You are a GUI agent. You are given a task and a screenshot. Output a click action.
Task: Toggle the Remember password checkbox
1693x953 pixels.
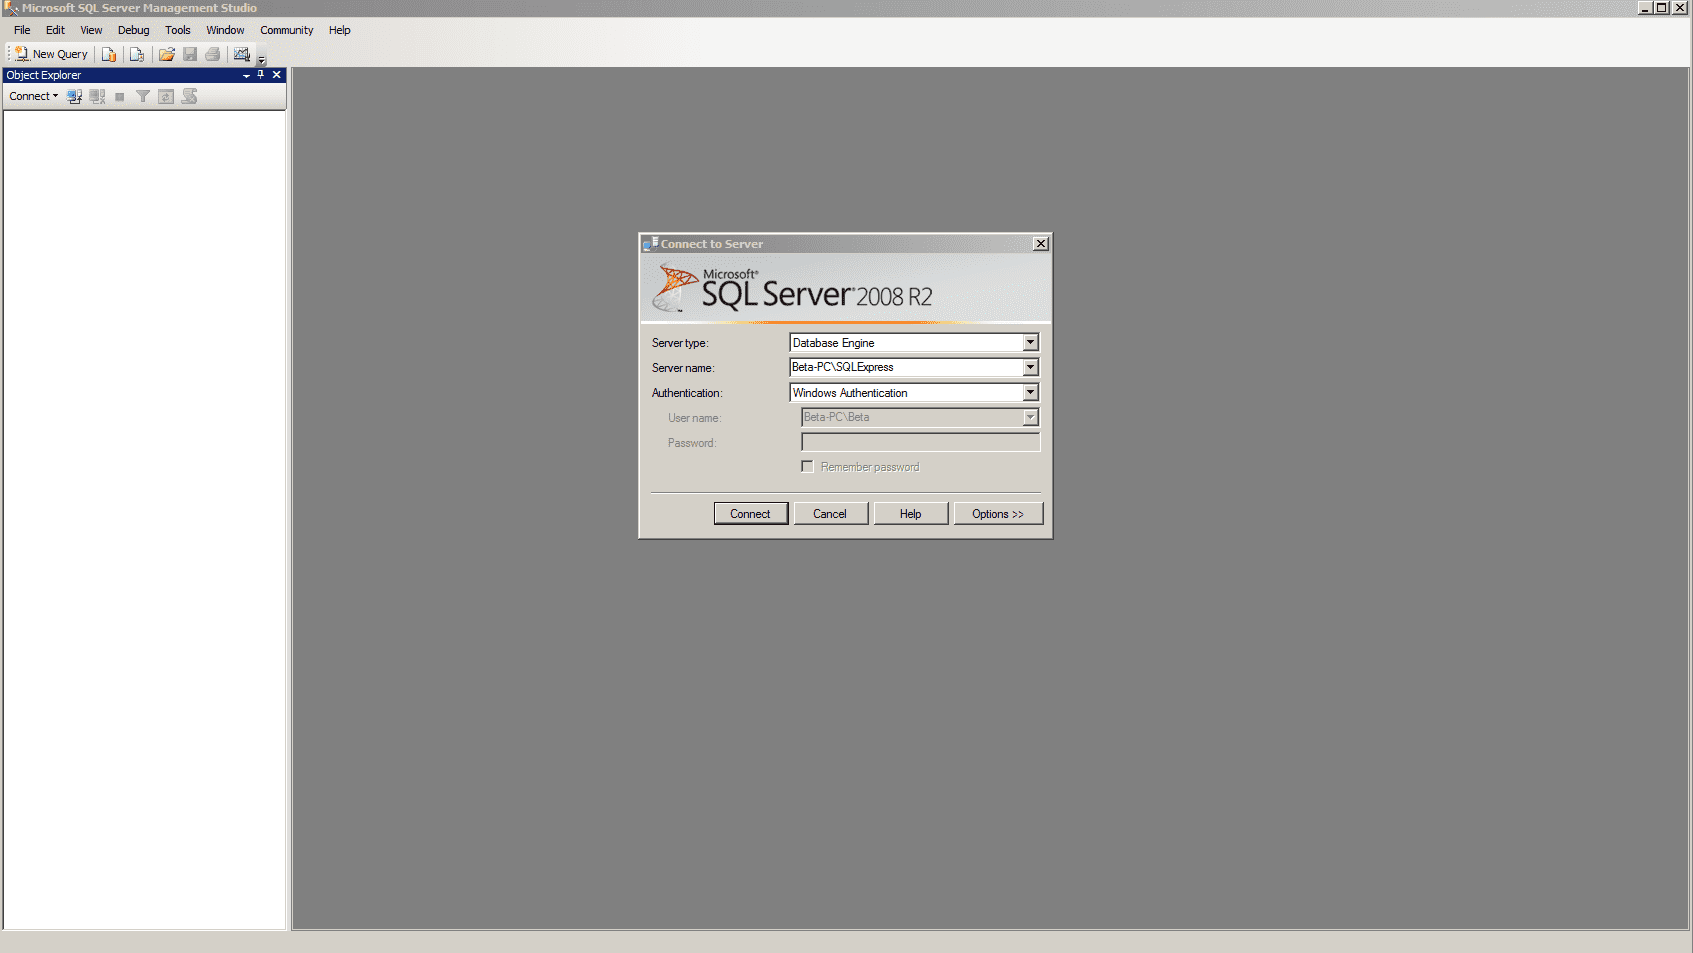[x=807, y=467]
